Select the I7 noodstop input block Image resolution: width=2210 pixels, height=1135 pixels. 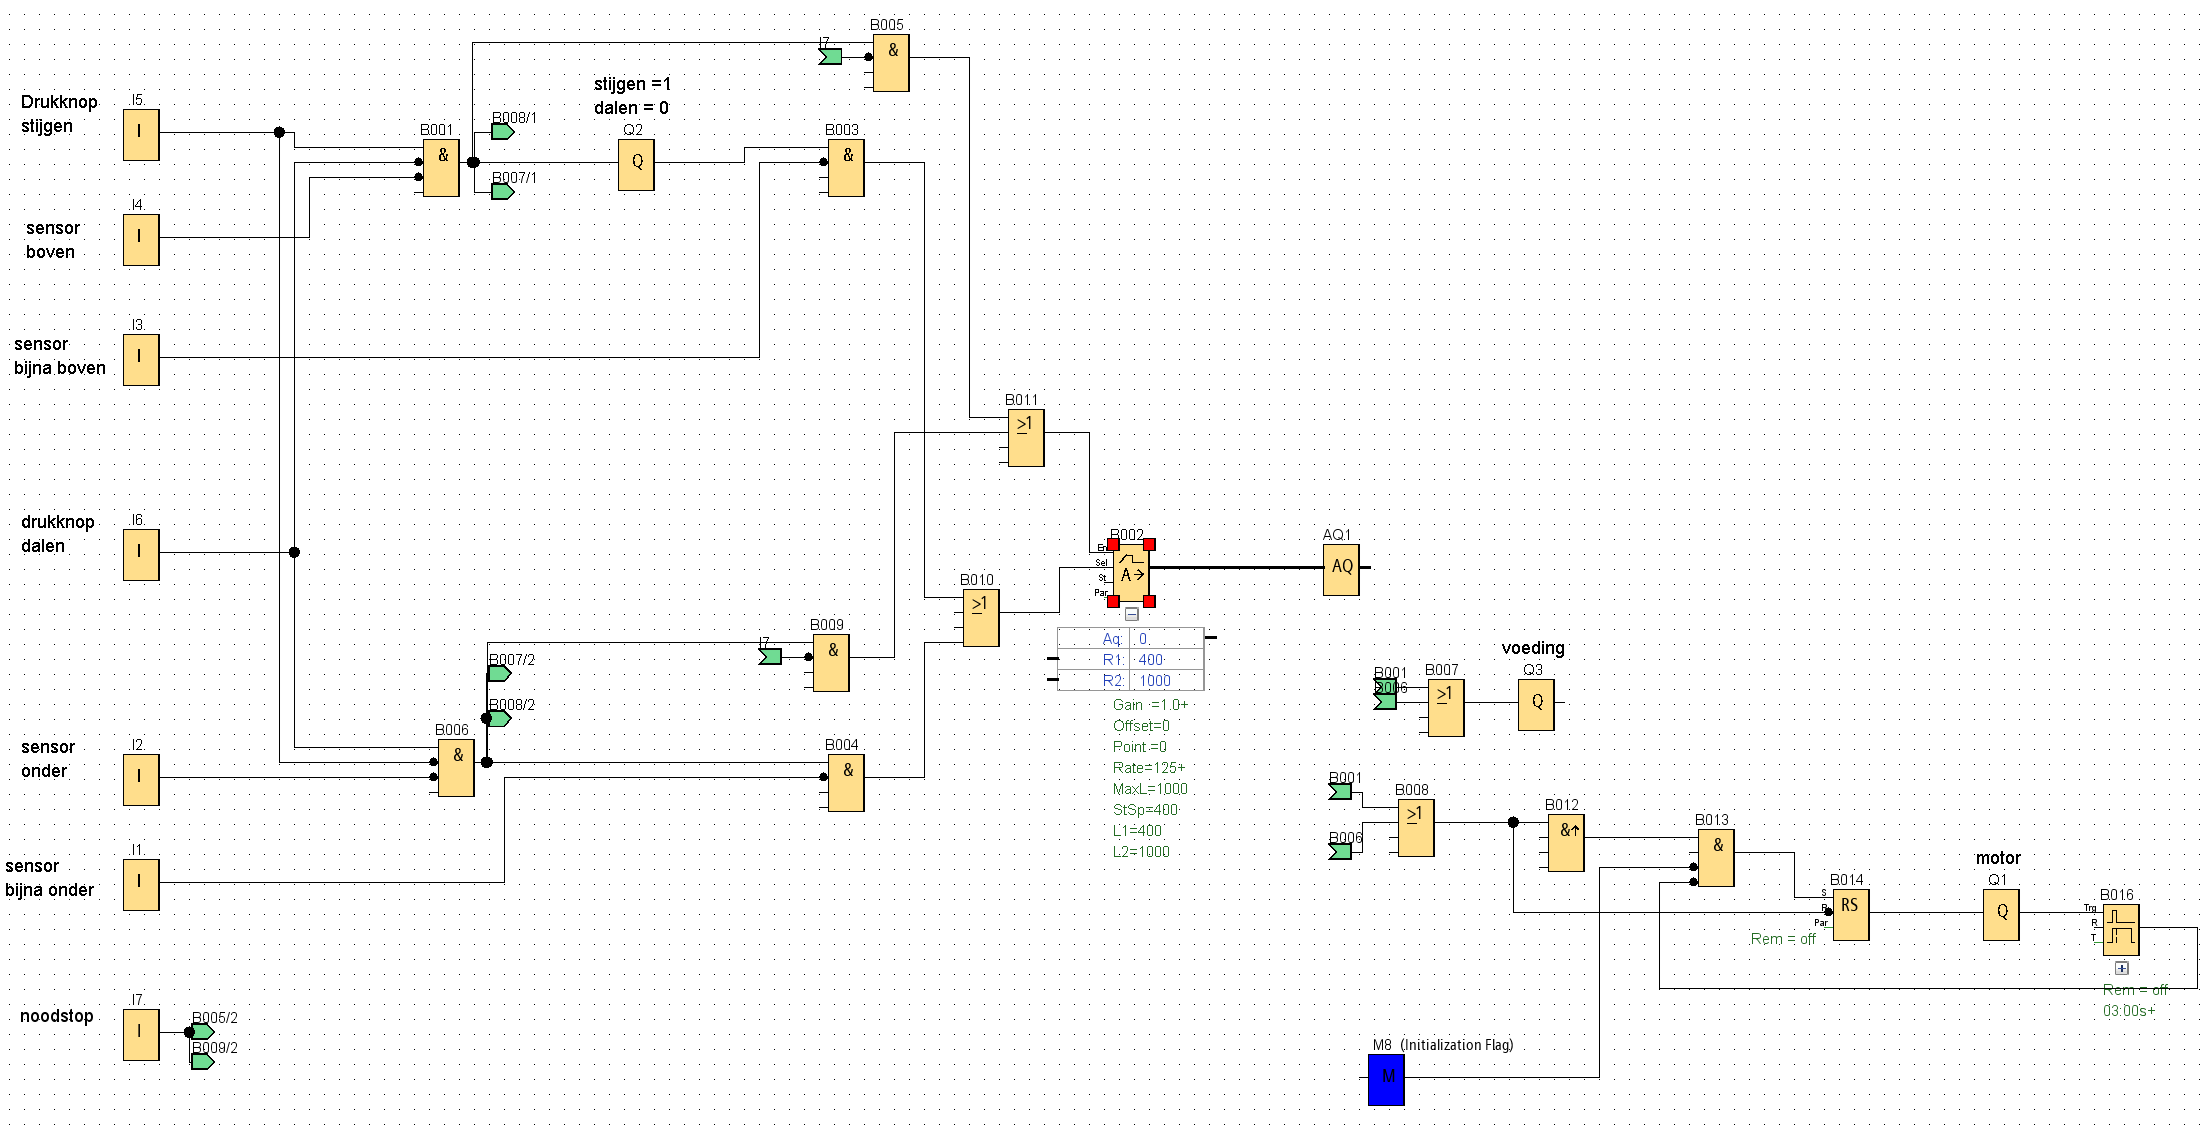[x=141, y=1035]
